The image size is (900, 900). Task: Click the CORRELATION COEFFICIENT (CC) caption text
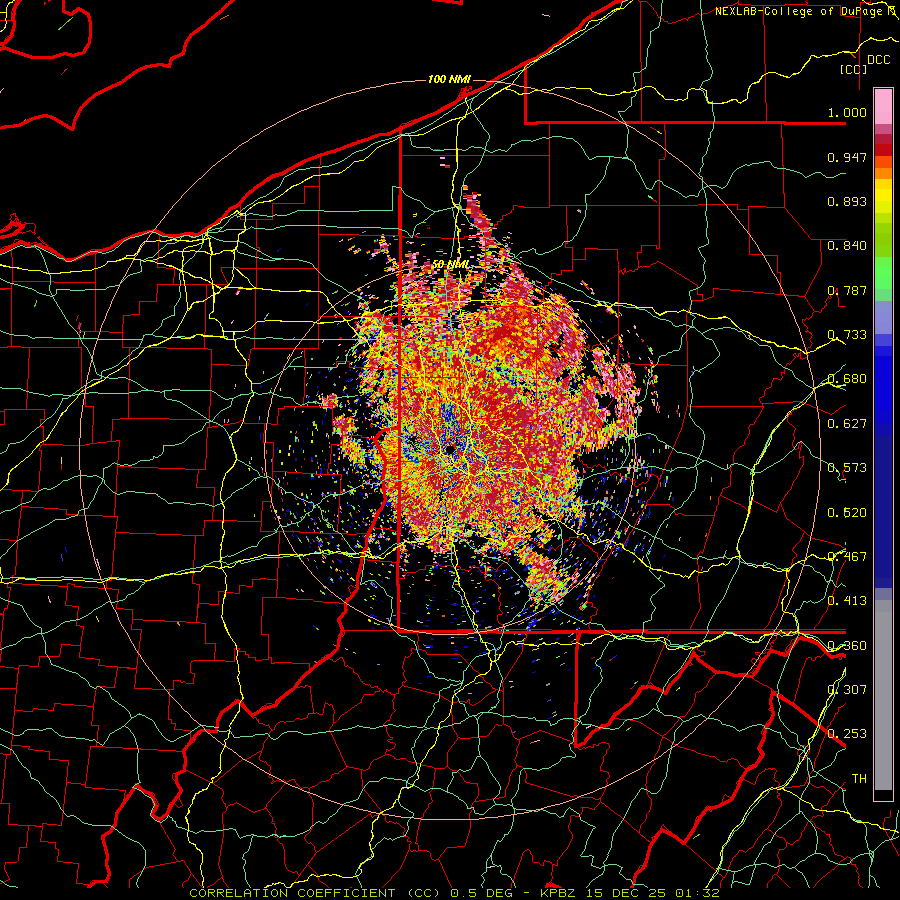click(315, 893)
